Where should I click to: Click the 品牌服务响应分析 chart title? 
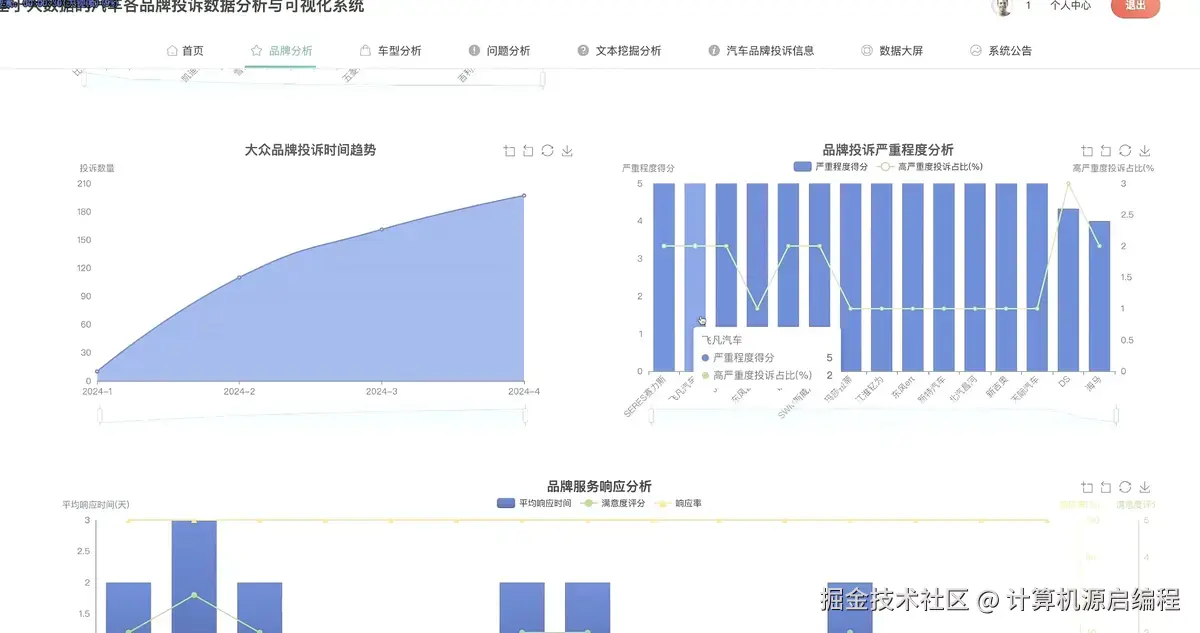(x=599, y=486)
